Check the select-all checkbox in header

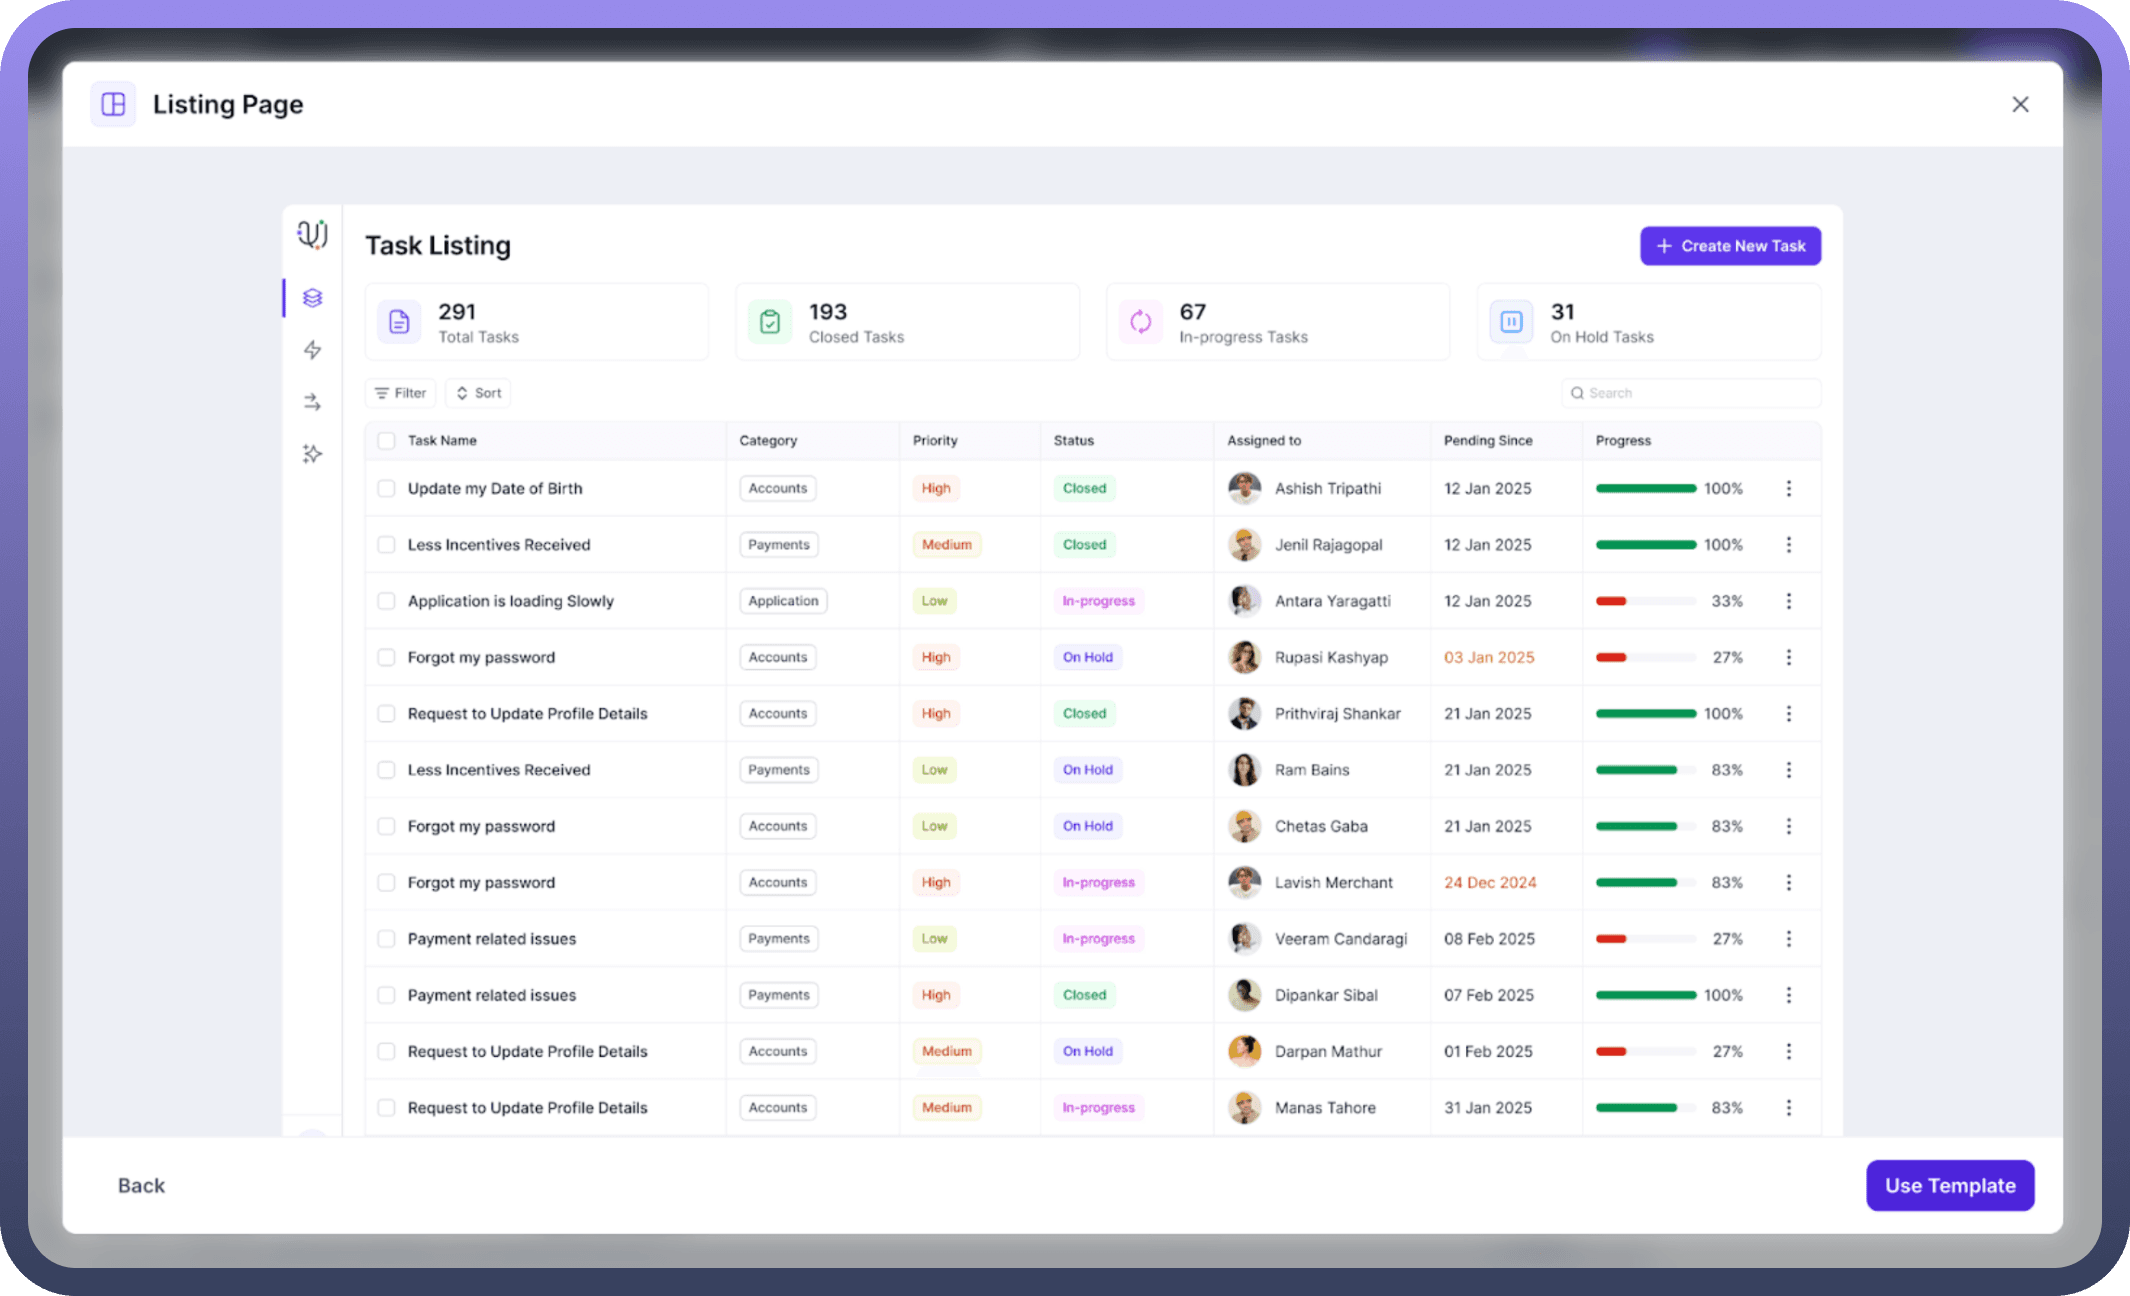tap(386, 440)
